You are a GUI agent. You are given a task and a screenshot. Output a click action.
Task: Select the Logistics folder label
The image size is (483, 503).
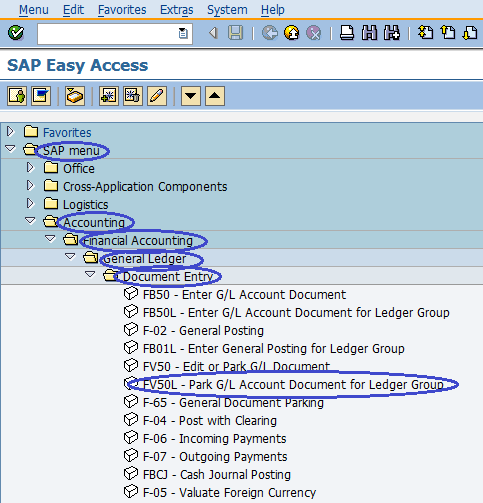(86, 205)
